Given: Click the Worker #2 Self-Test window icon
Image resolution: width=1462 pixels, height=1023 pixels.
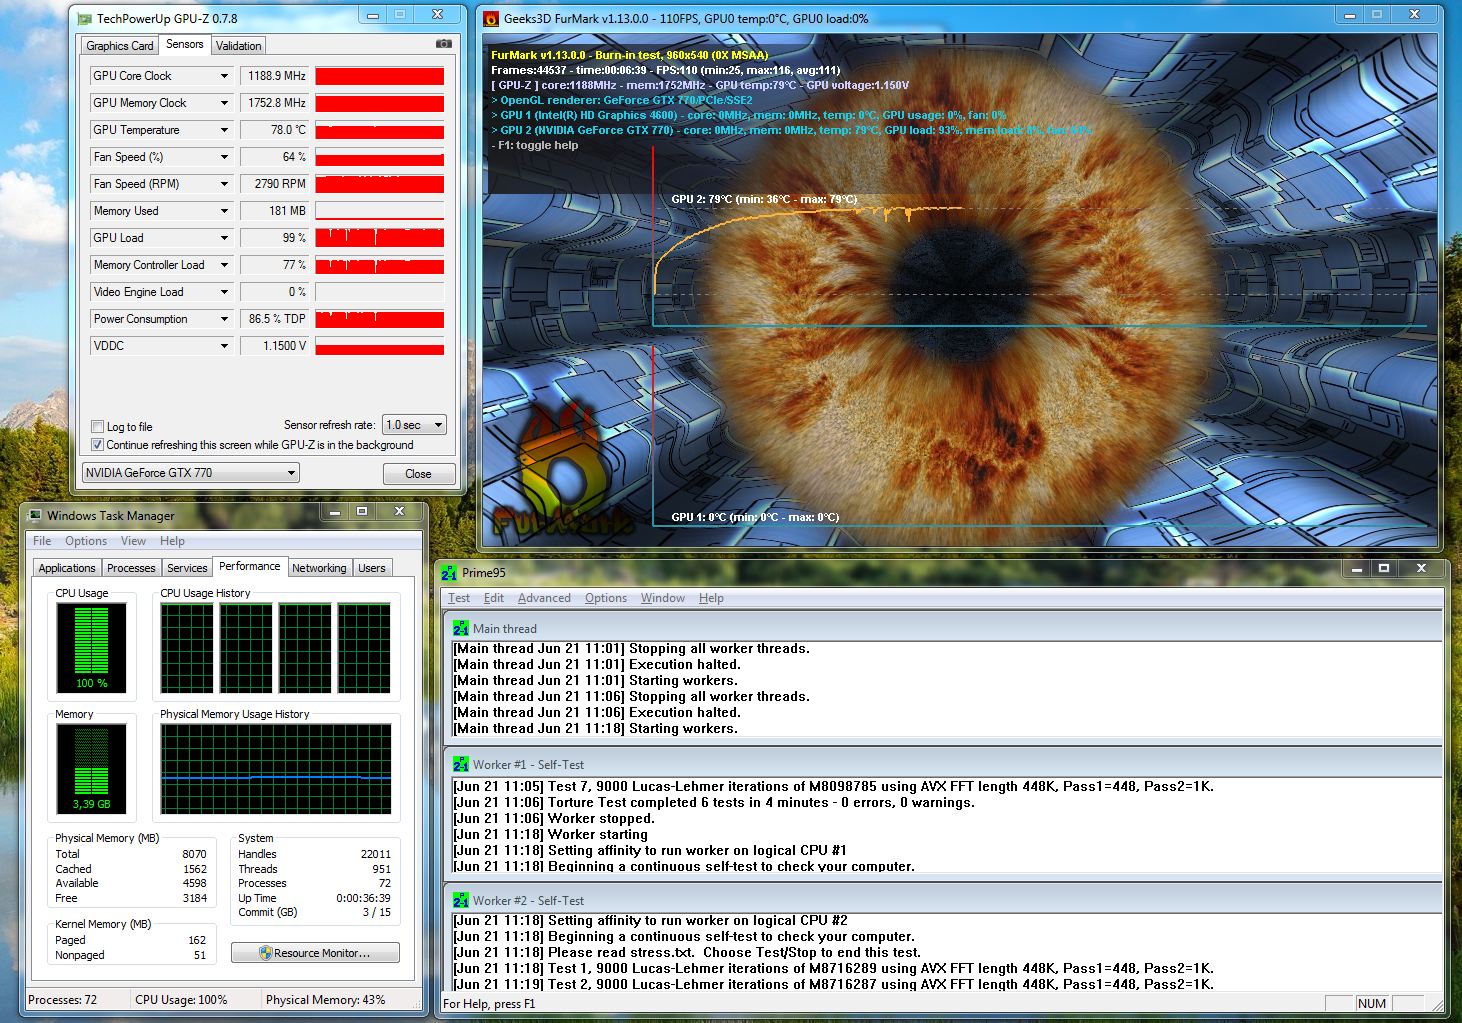Looking at the screenshot, I should [x=460, y=900].
